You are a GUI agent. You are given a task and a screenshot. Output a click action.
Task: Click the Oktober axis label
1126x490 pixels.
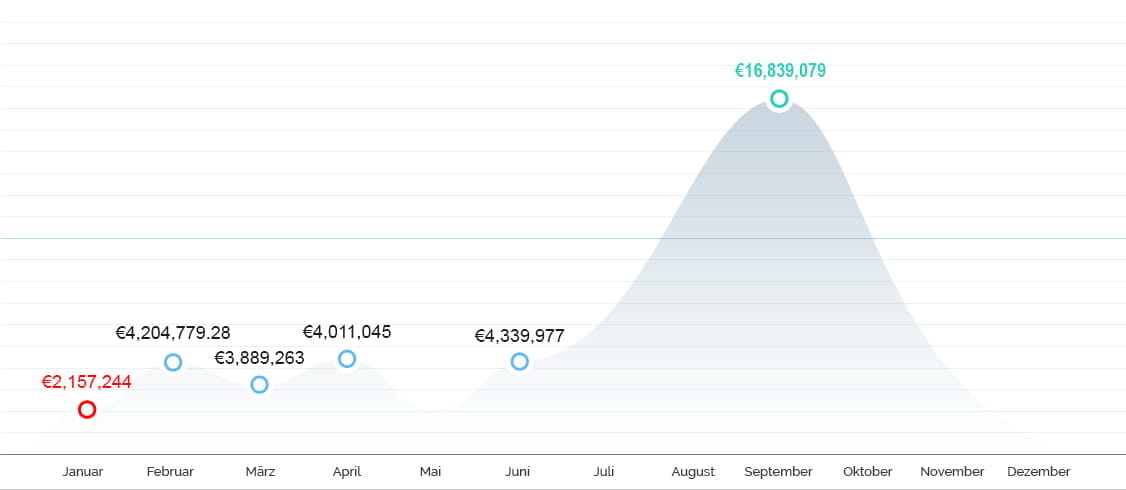point(867,472)
